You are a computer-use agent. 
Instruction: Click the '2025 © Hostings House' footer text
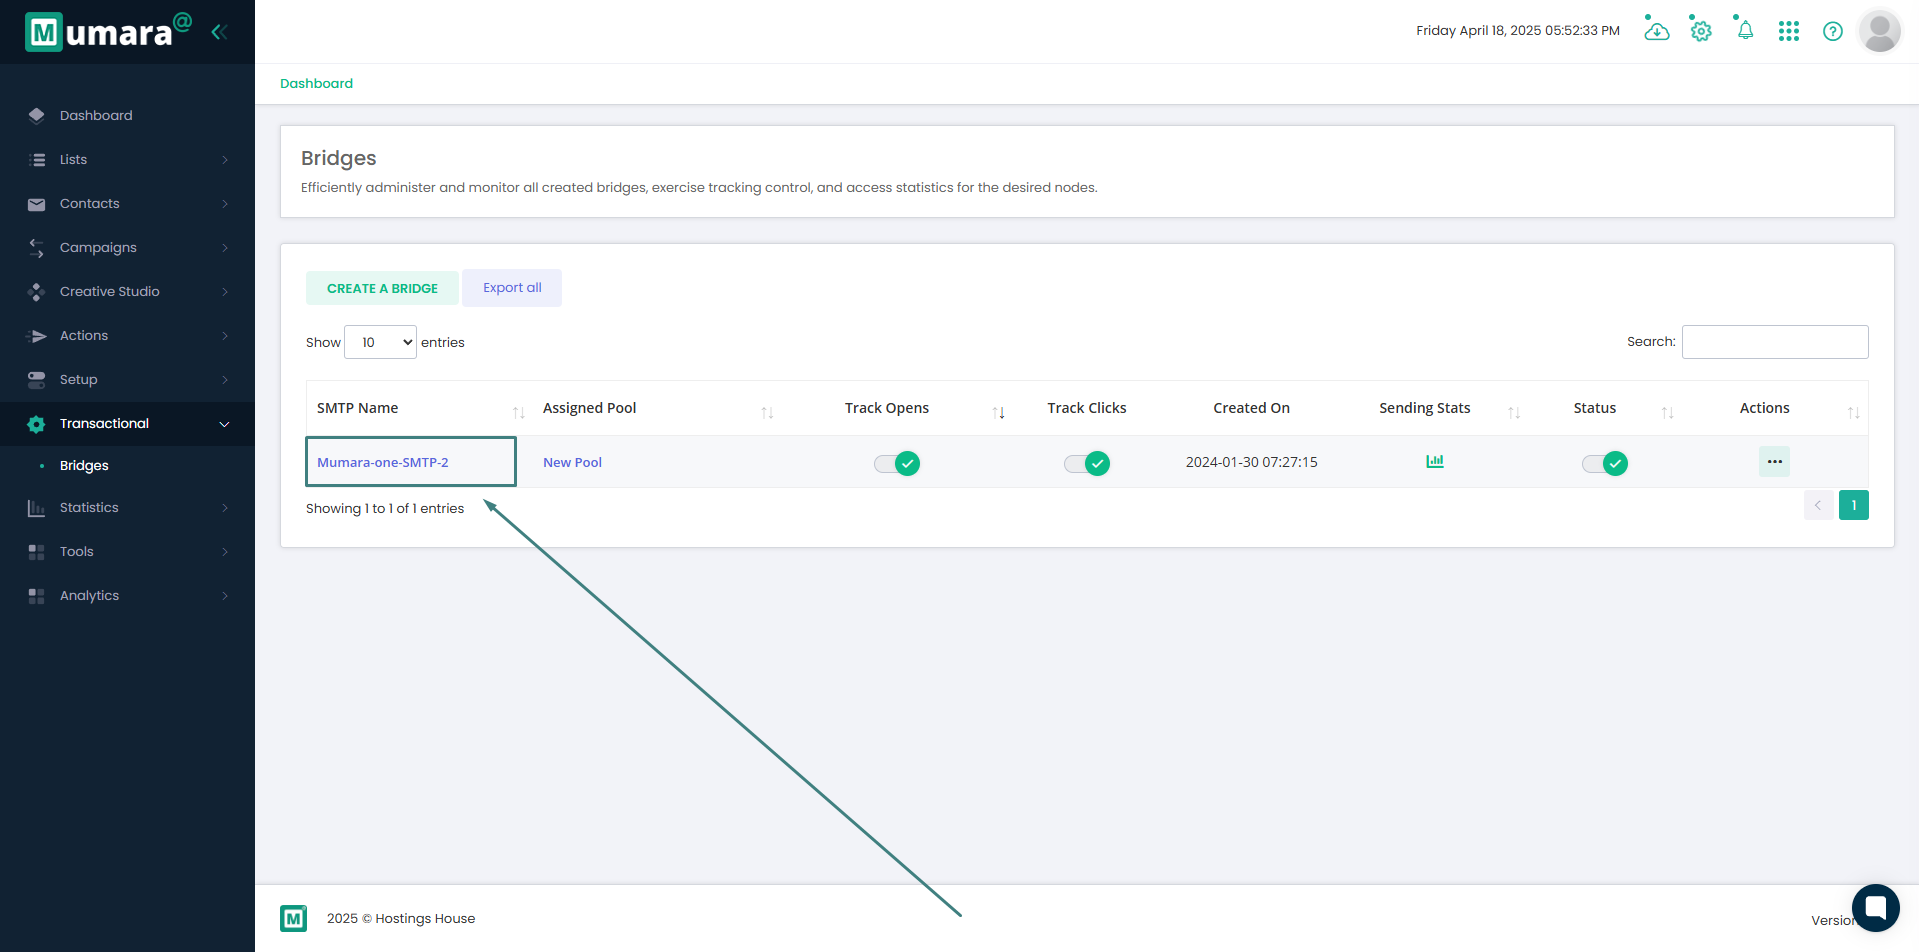(x=401, y=918)
